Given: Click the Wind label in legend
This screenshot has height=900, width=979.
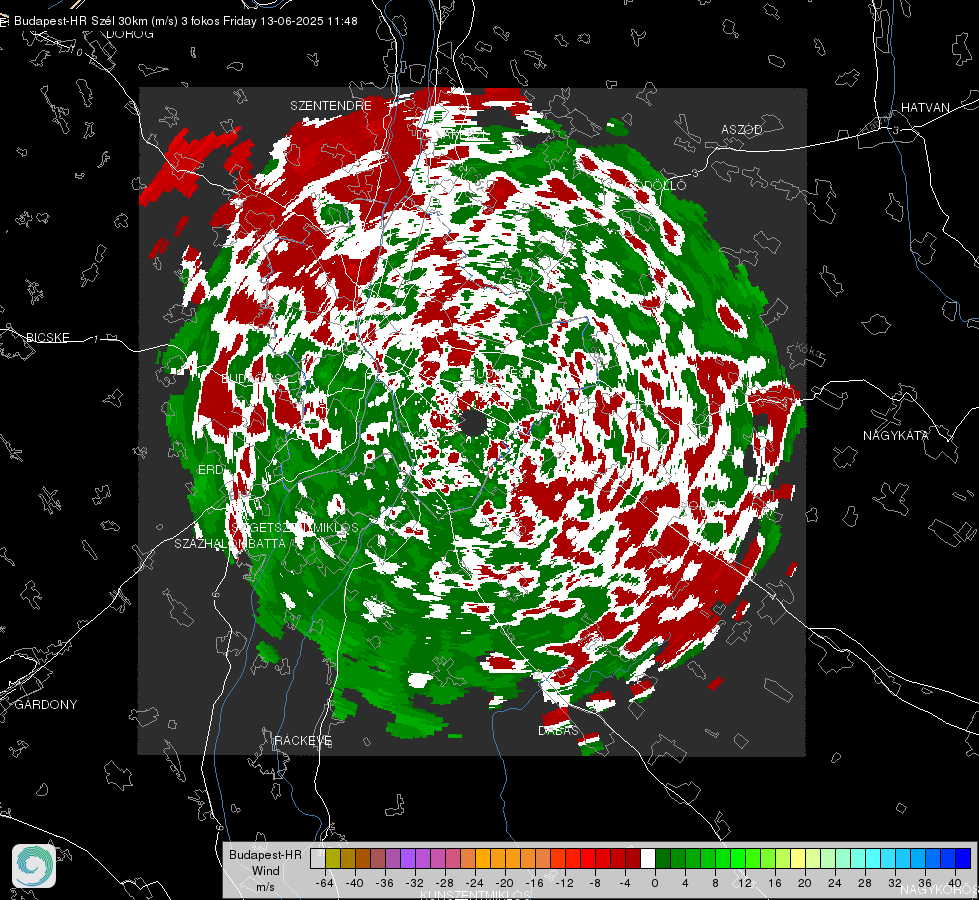Looking at the screenshot, I should pos(265,870).
